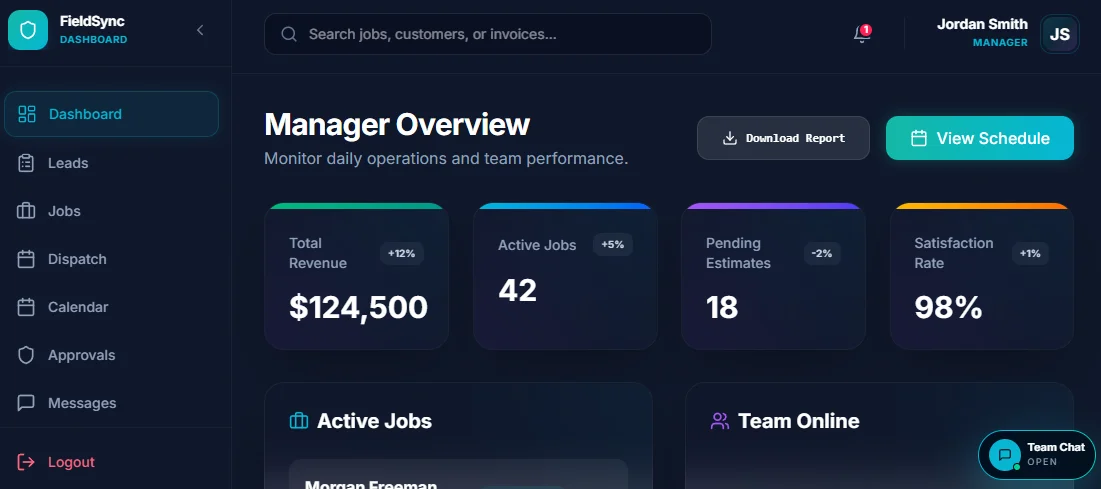Click the Approvals shield icon
The width and height of the screenshot is (1101, 489).
coord(26,356)
